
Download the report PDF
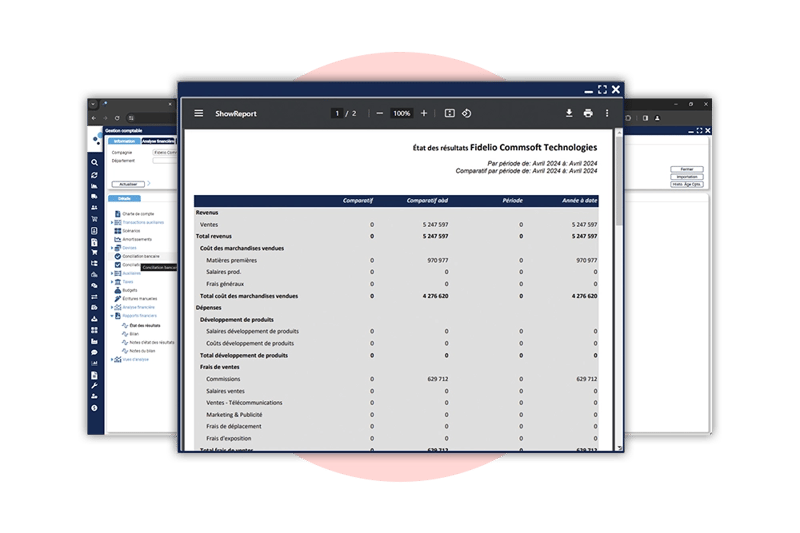[x=569, y=113]
